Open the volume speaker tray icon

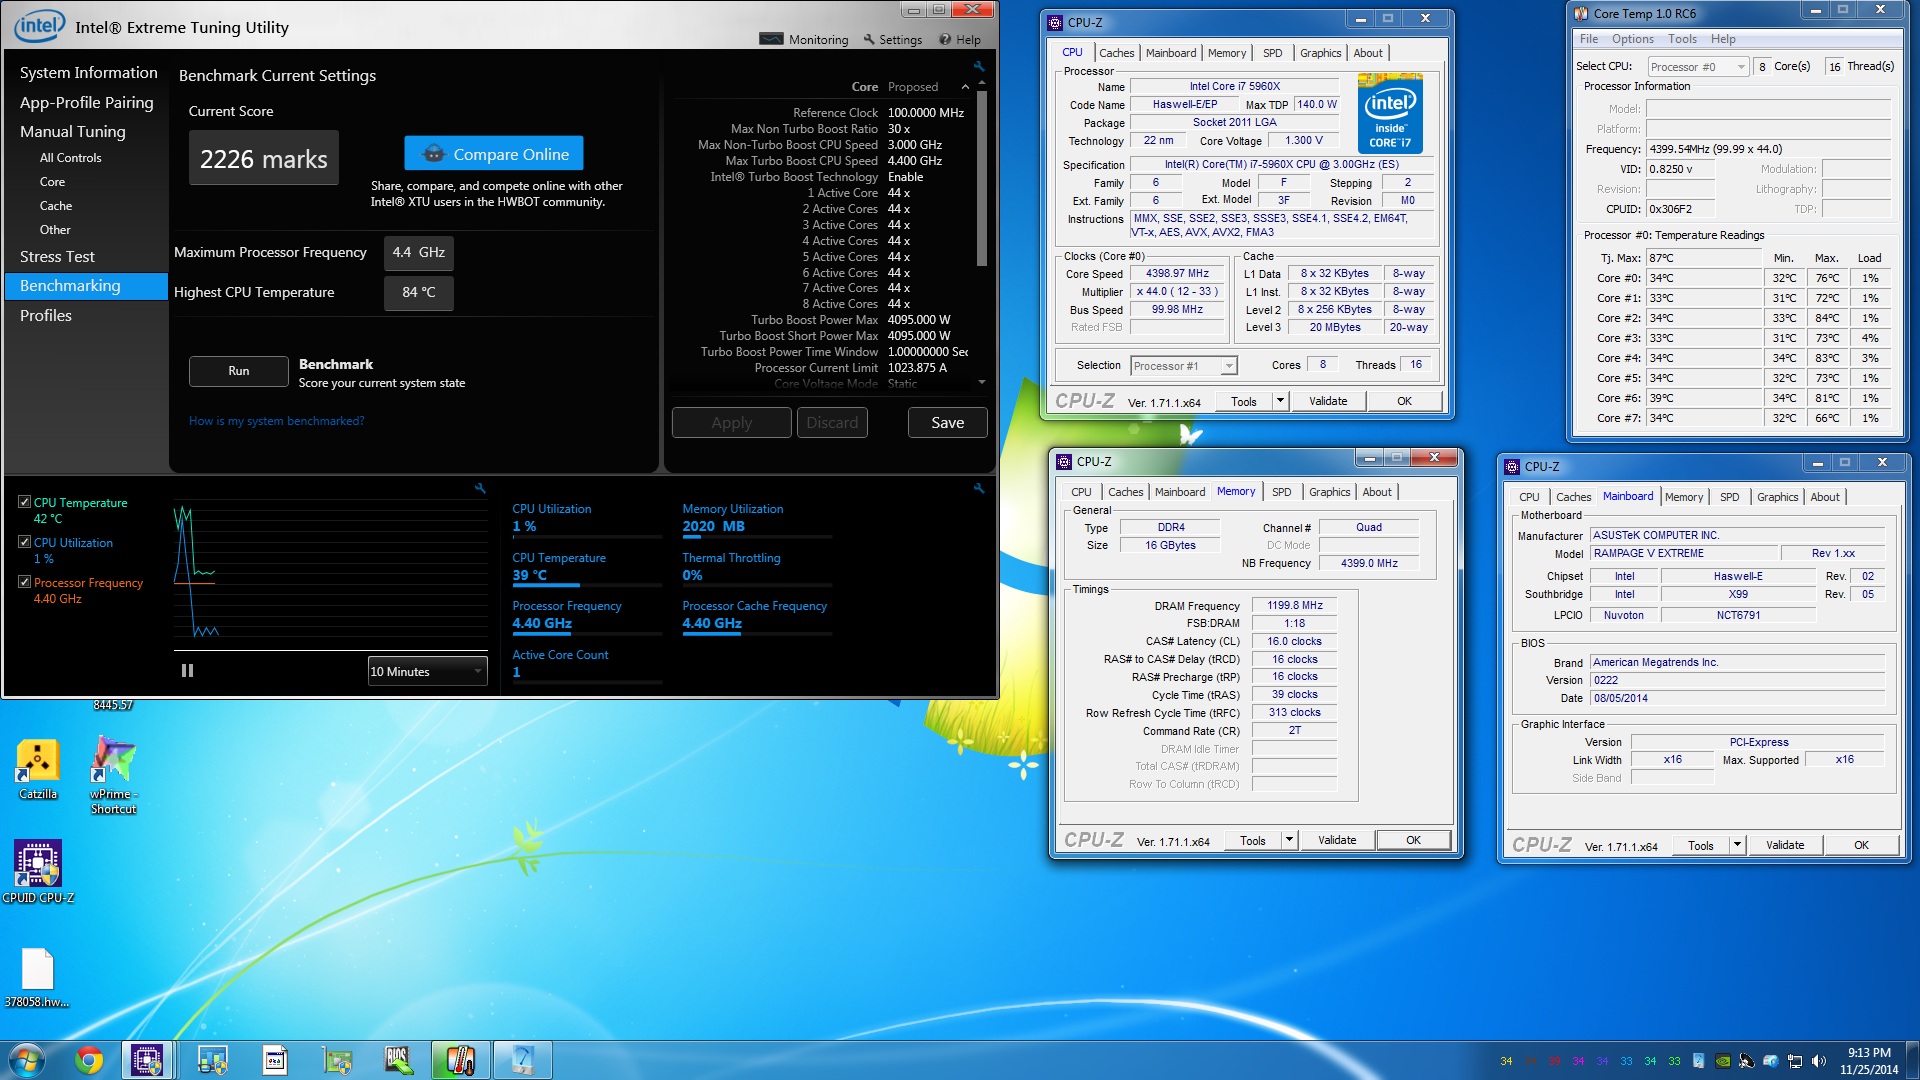[x=1819, y=1061]
